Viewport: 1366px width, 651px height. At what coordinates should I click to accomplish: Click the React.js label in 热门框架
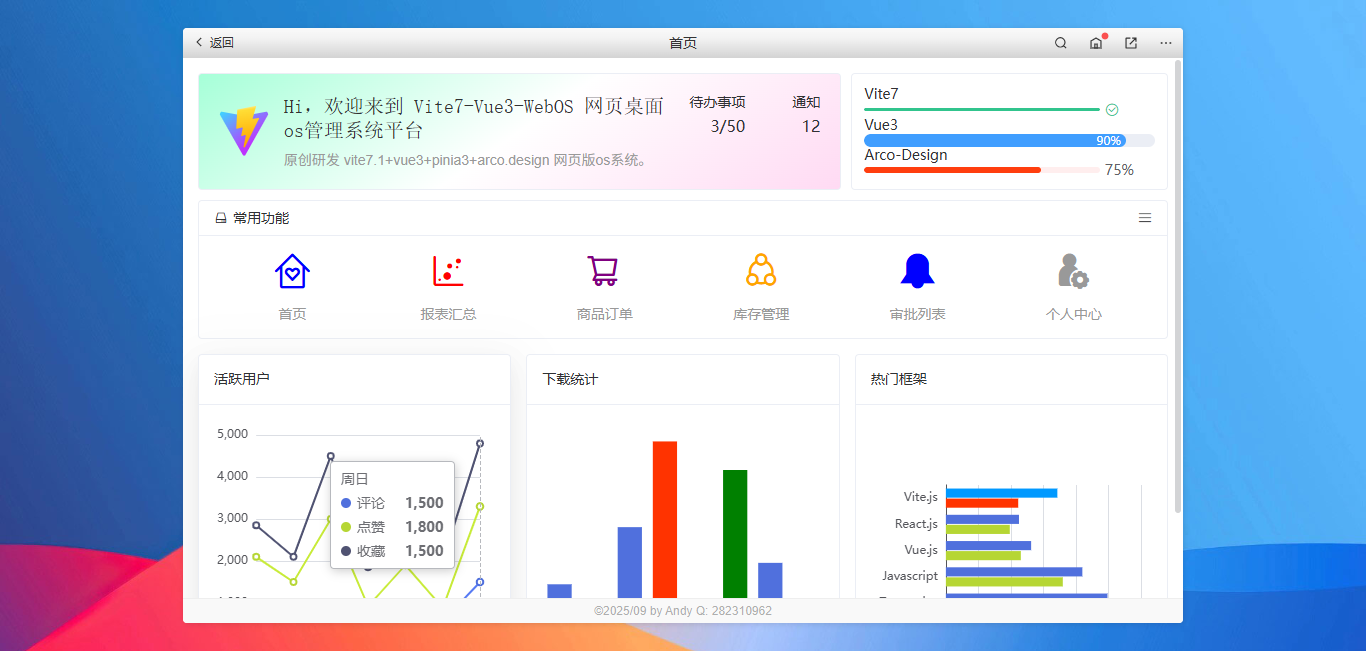916,523
